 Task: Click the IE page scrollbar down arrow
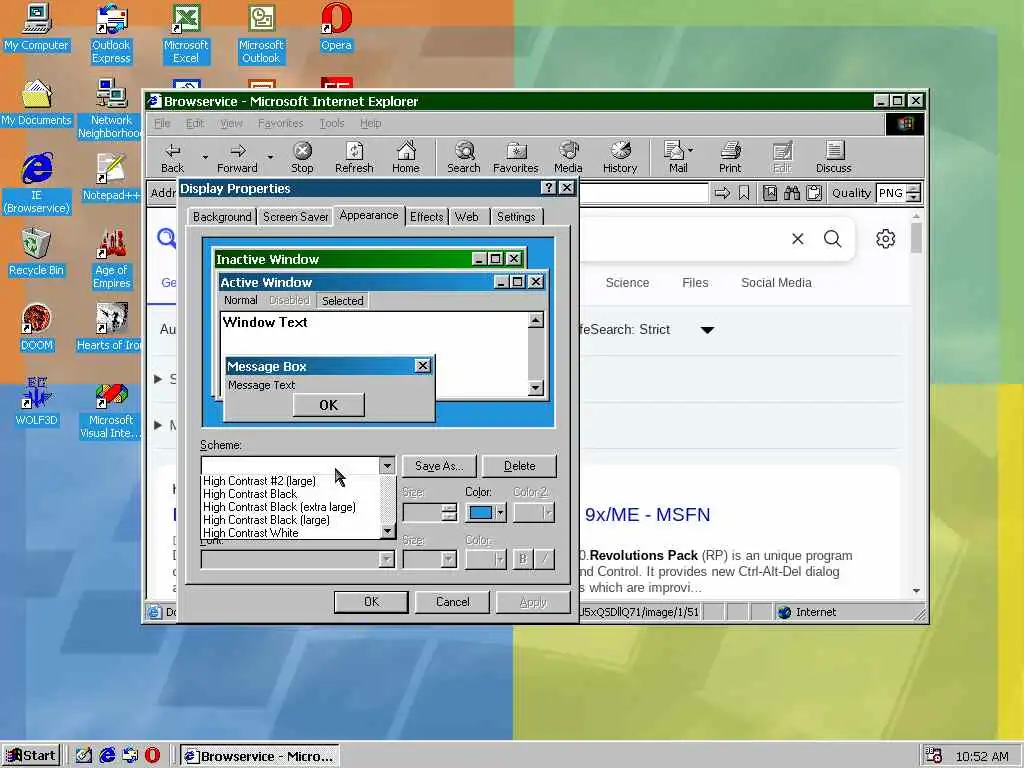(916, 590)
